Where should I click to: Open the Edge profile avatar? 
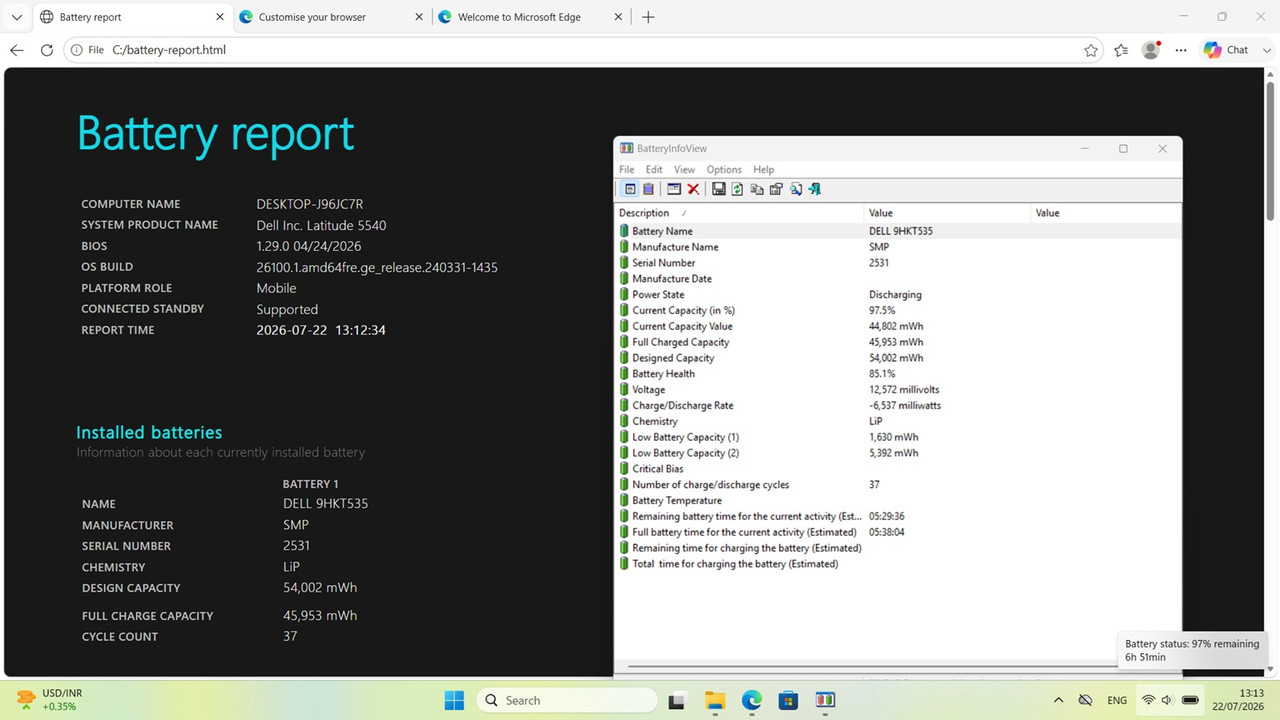[x=1151, y=50]
